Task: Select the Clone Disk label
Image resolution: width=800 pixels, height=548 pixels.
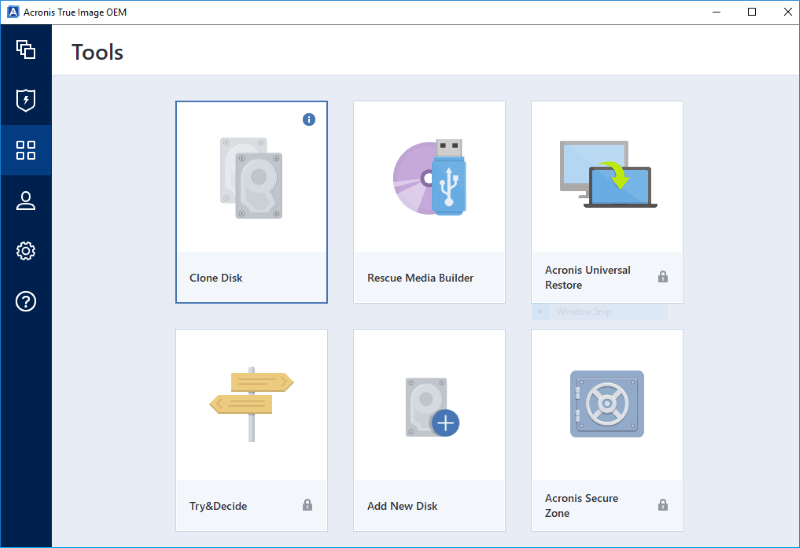Action: point(216,278)
